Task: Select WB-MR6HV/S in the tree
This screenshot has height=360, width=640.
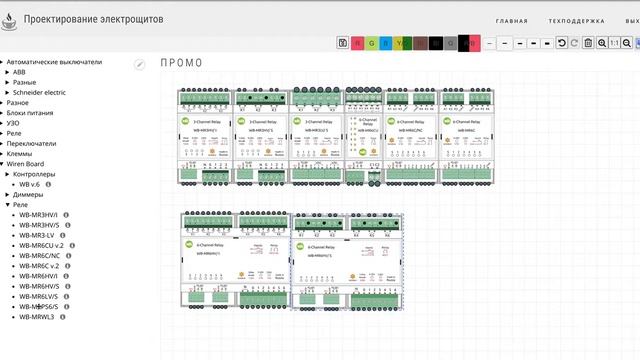Action: pyautogui.click(x=39, y=287)
